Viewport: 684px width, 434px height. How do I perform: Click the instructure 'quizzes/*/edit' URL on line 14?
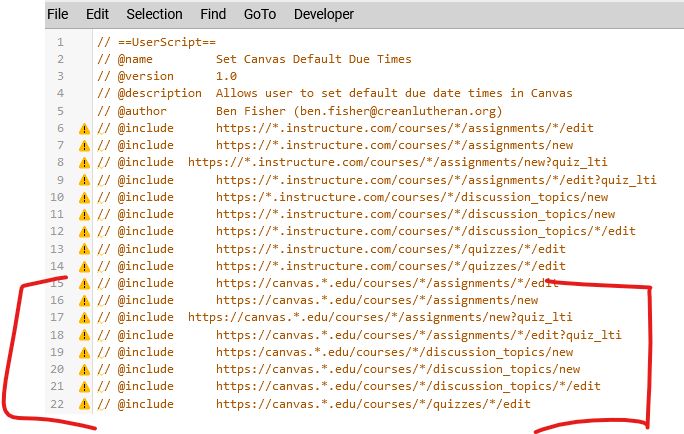pos(391,266)
